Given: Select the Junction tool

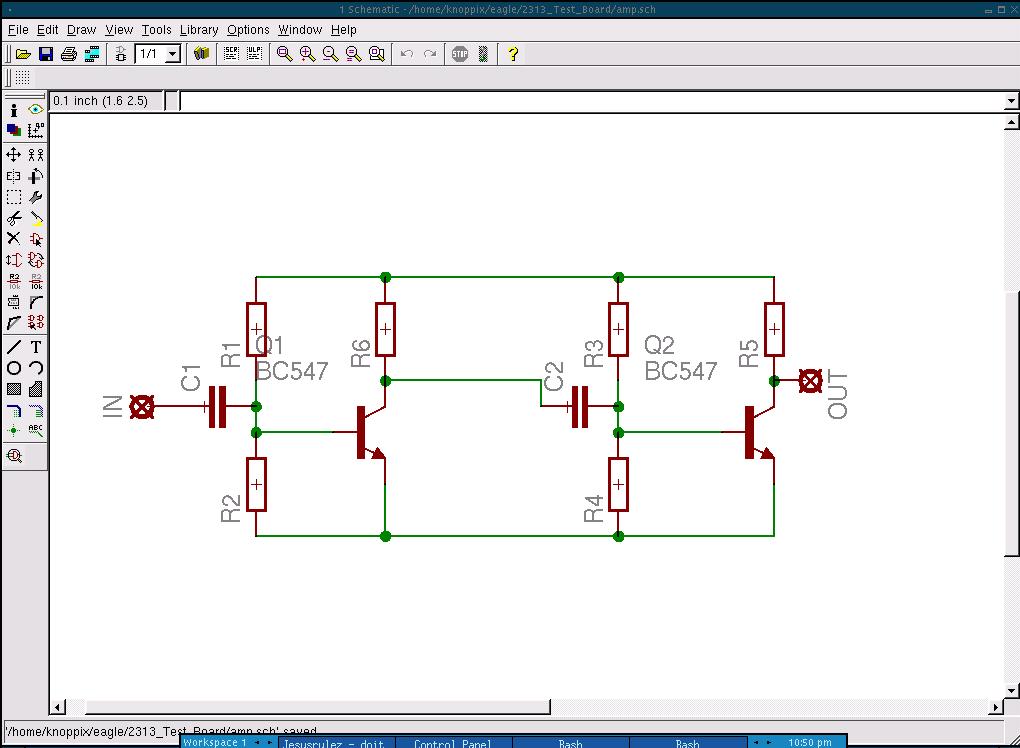Looking at the screenshot, I should (x=14, y=430).
